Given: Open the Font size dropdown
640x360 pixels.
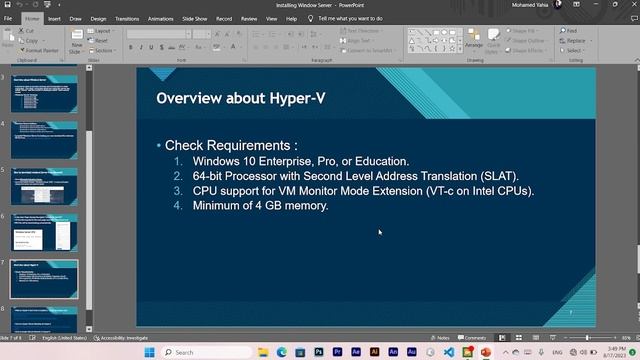Looking at the screenshot, I should (x=208, y=34).
